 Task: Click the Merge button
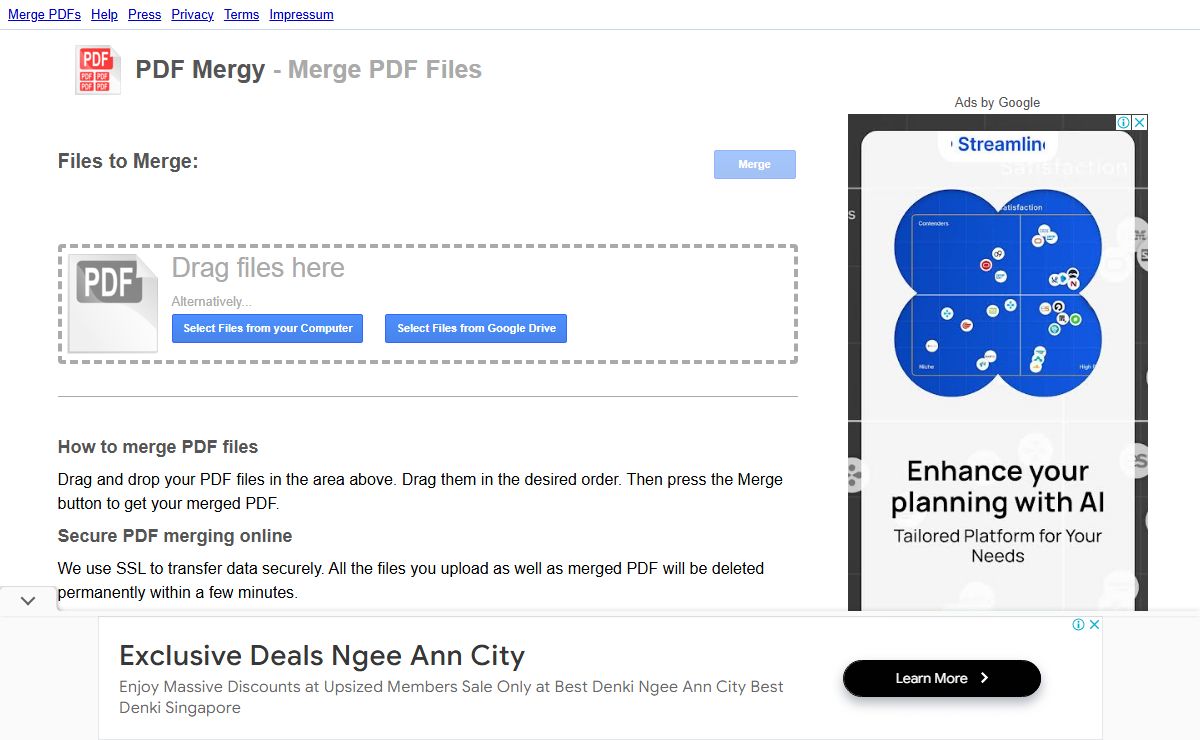coord(755,165)
